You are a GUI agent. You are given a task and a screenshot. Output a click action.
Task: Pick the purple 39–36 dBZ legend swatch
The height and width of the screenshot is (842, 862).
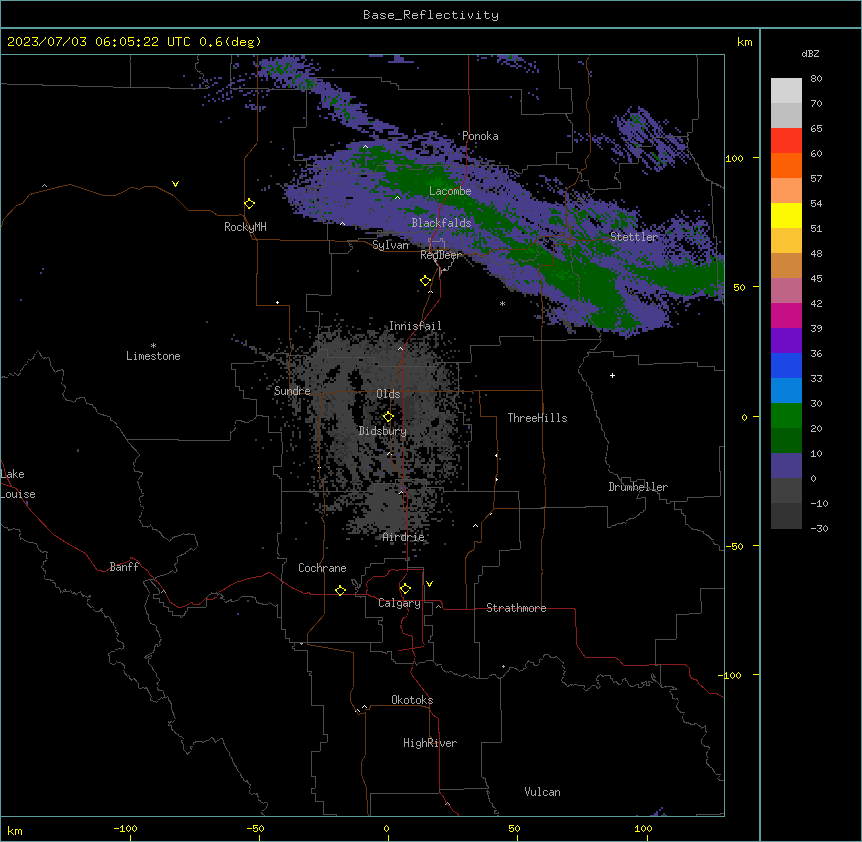tap(786, 341)
